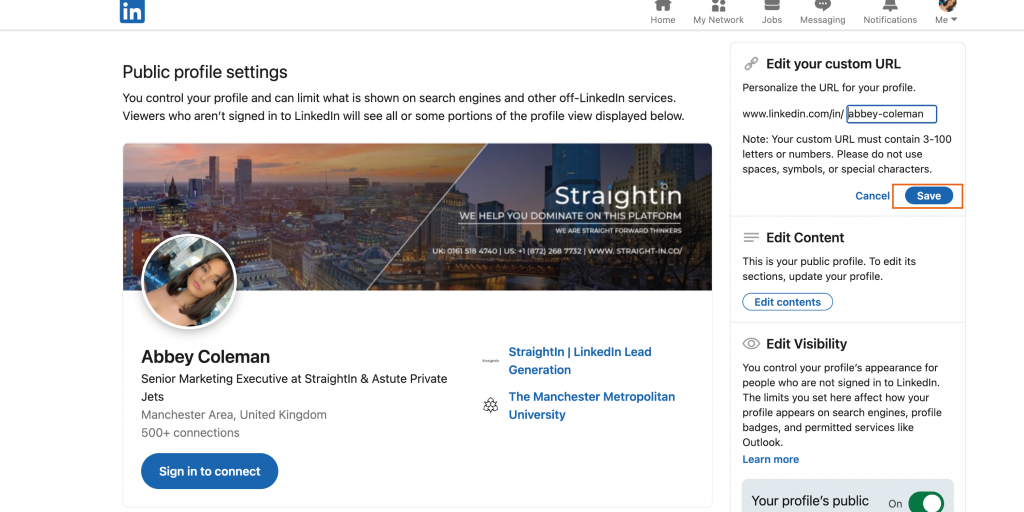Open the Notifications nav item
1024x512 pixels.
pos(890,13)
